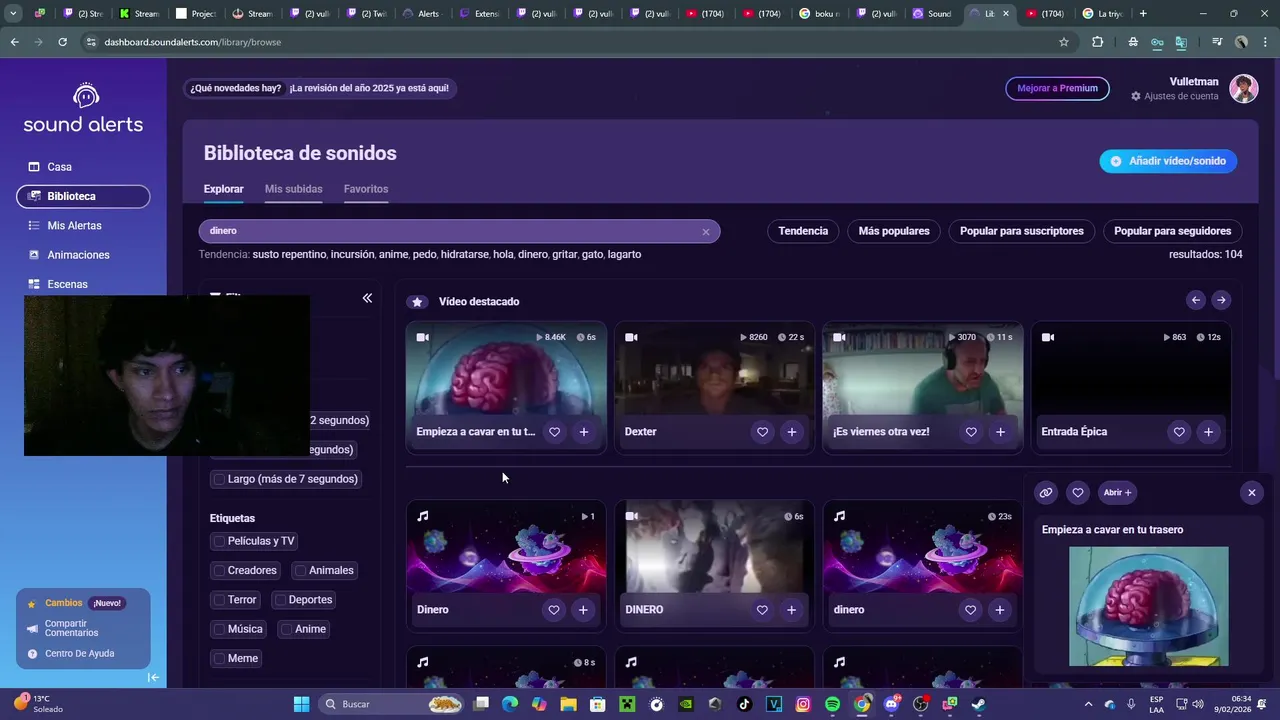Open 'Compartir Comentarios' link
The height and width of the screenshot is (720, 1280).
(x=72, y=629)
